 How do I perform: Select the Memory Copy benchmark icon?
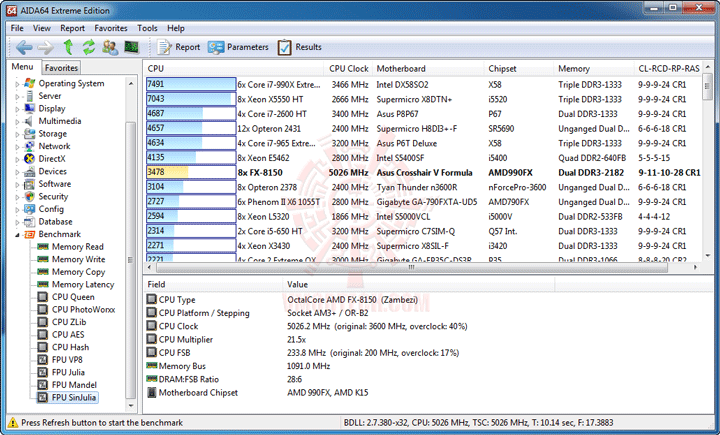(x=43, y=271)
